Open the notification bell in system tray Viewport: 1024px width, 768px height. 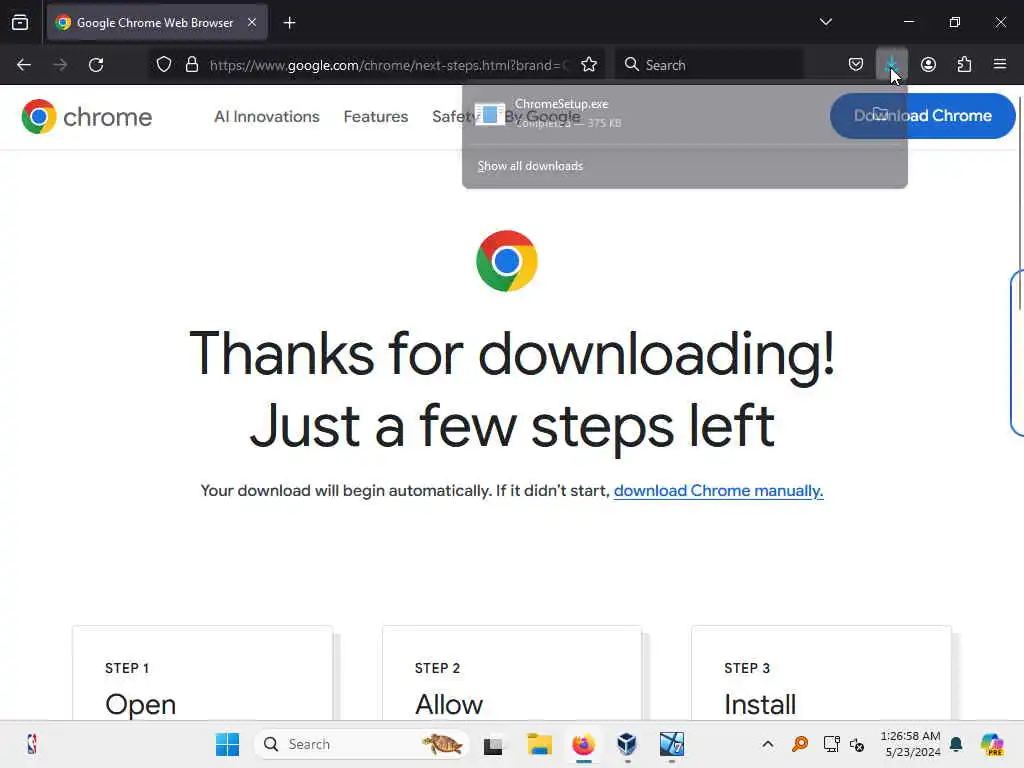[956, 744]
